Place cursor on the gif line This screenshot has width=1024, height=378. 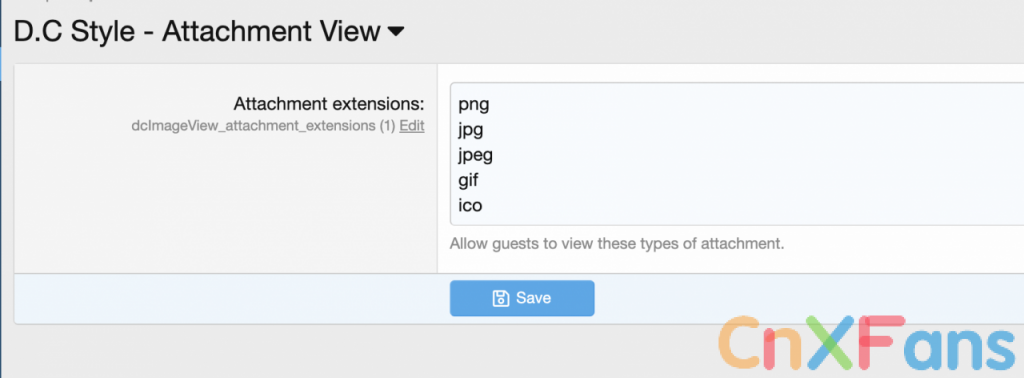pyautogui.click(x=468, y=180)
